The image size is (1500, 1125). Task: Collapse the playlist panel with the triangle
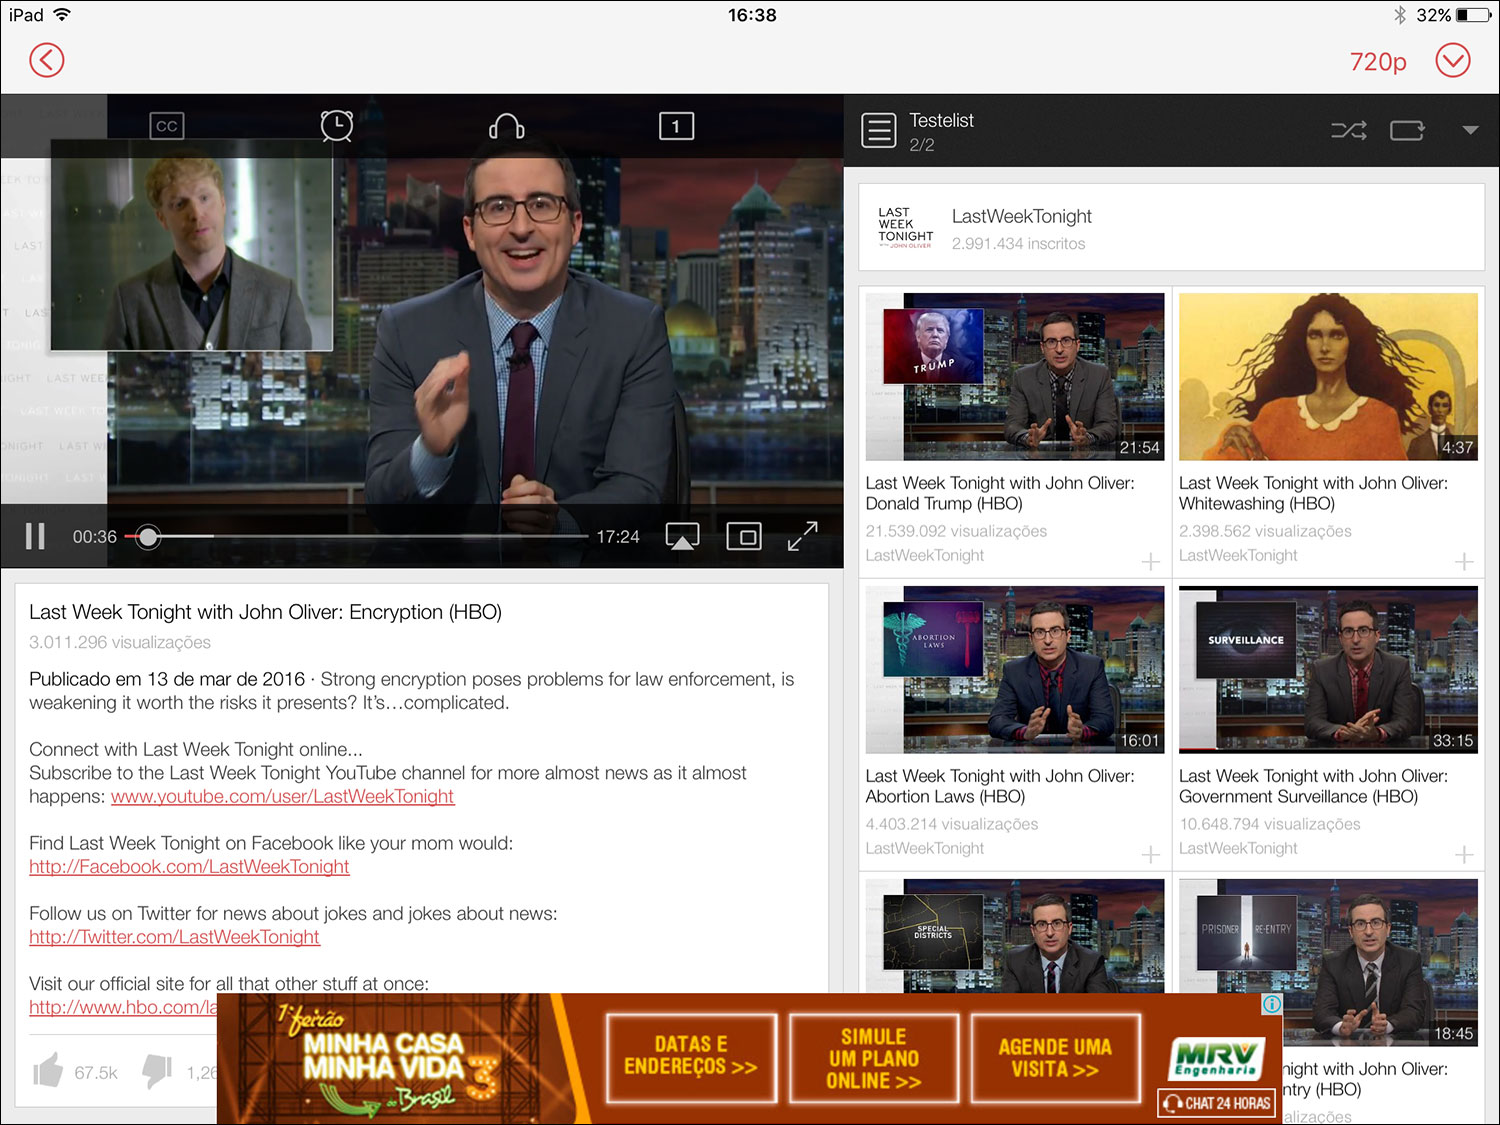pos(1470,130)
